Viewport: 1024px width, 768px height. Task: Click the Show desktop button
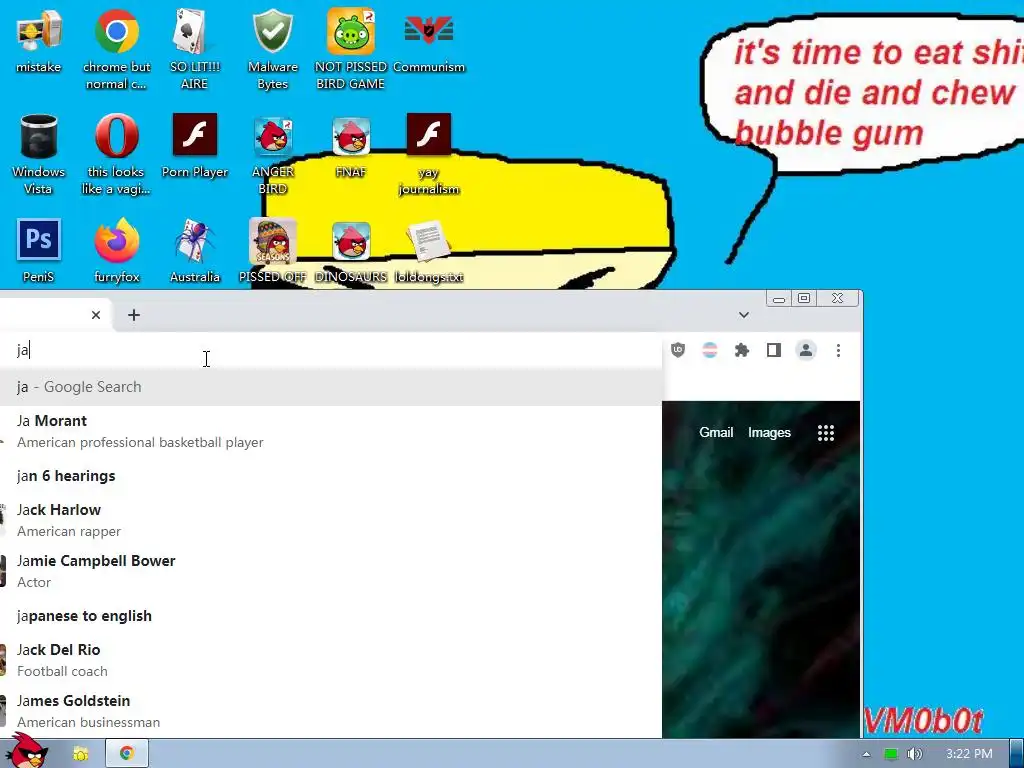pyautogui.click(x=1017, y=754)
